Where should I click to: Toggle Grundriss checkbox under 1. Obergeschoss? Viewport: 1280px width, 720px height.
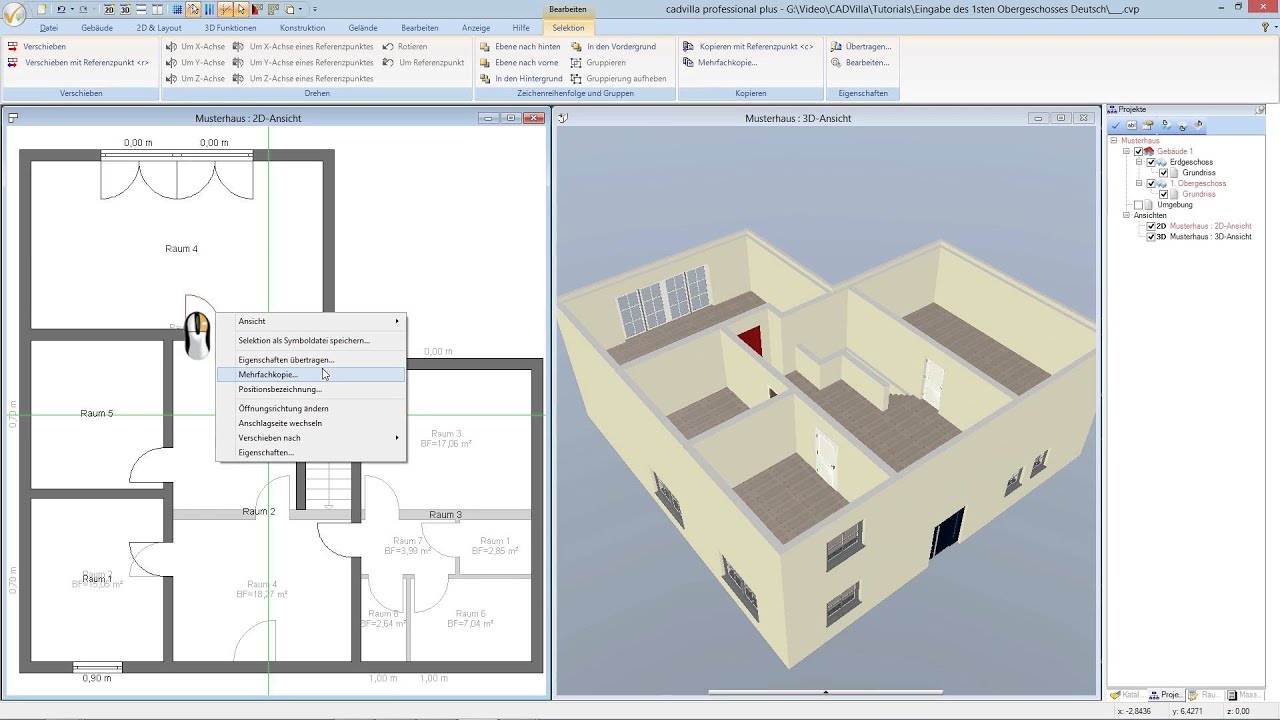coord(1163,194)
